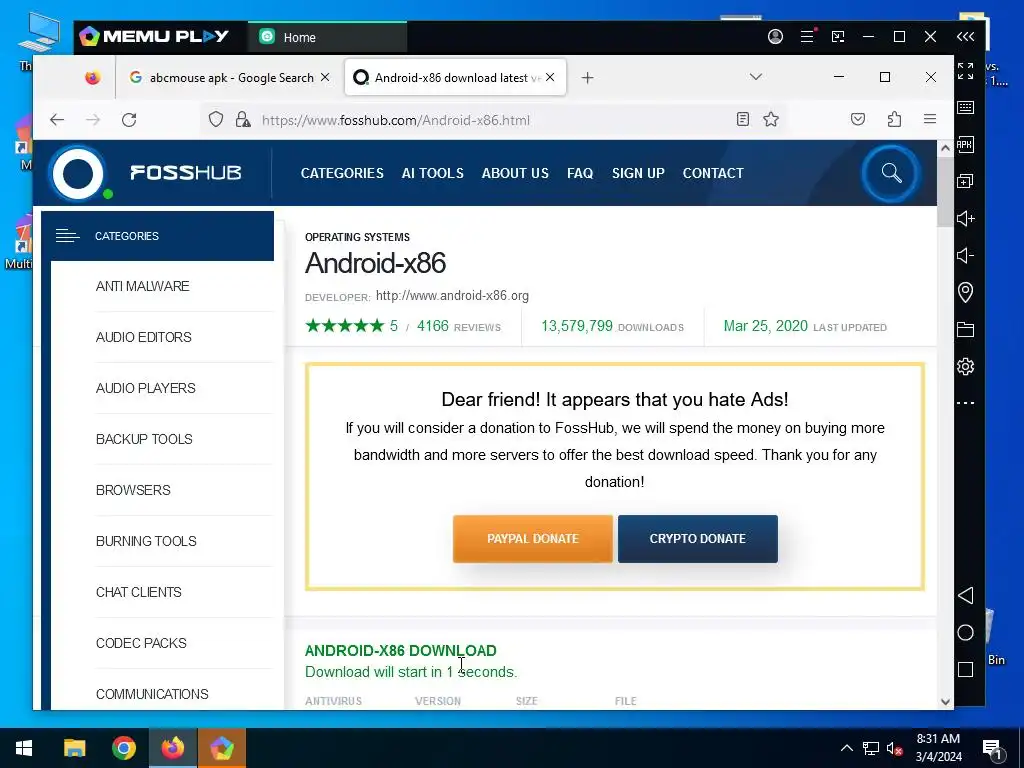Image resolution: width=1024 pixels, height=768 pixels.
Task: Select the Android-x86 download tab
Action: [x=455, y=78]
